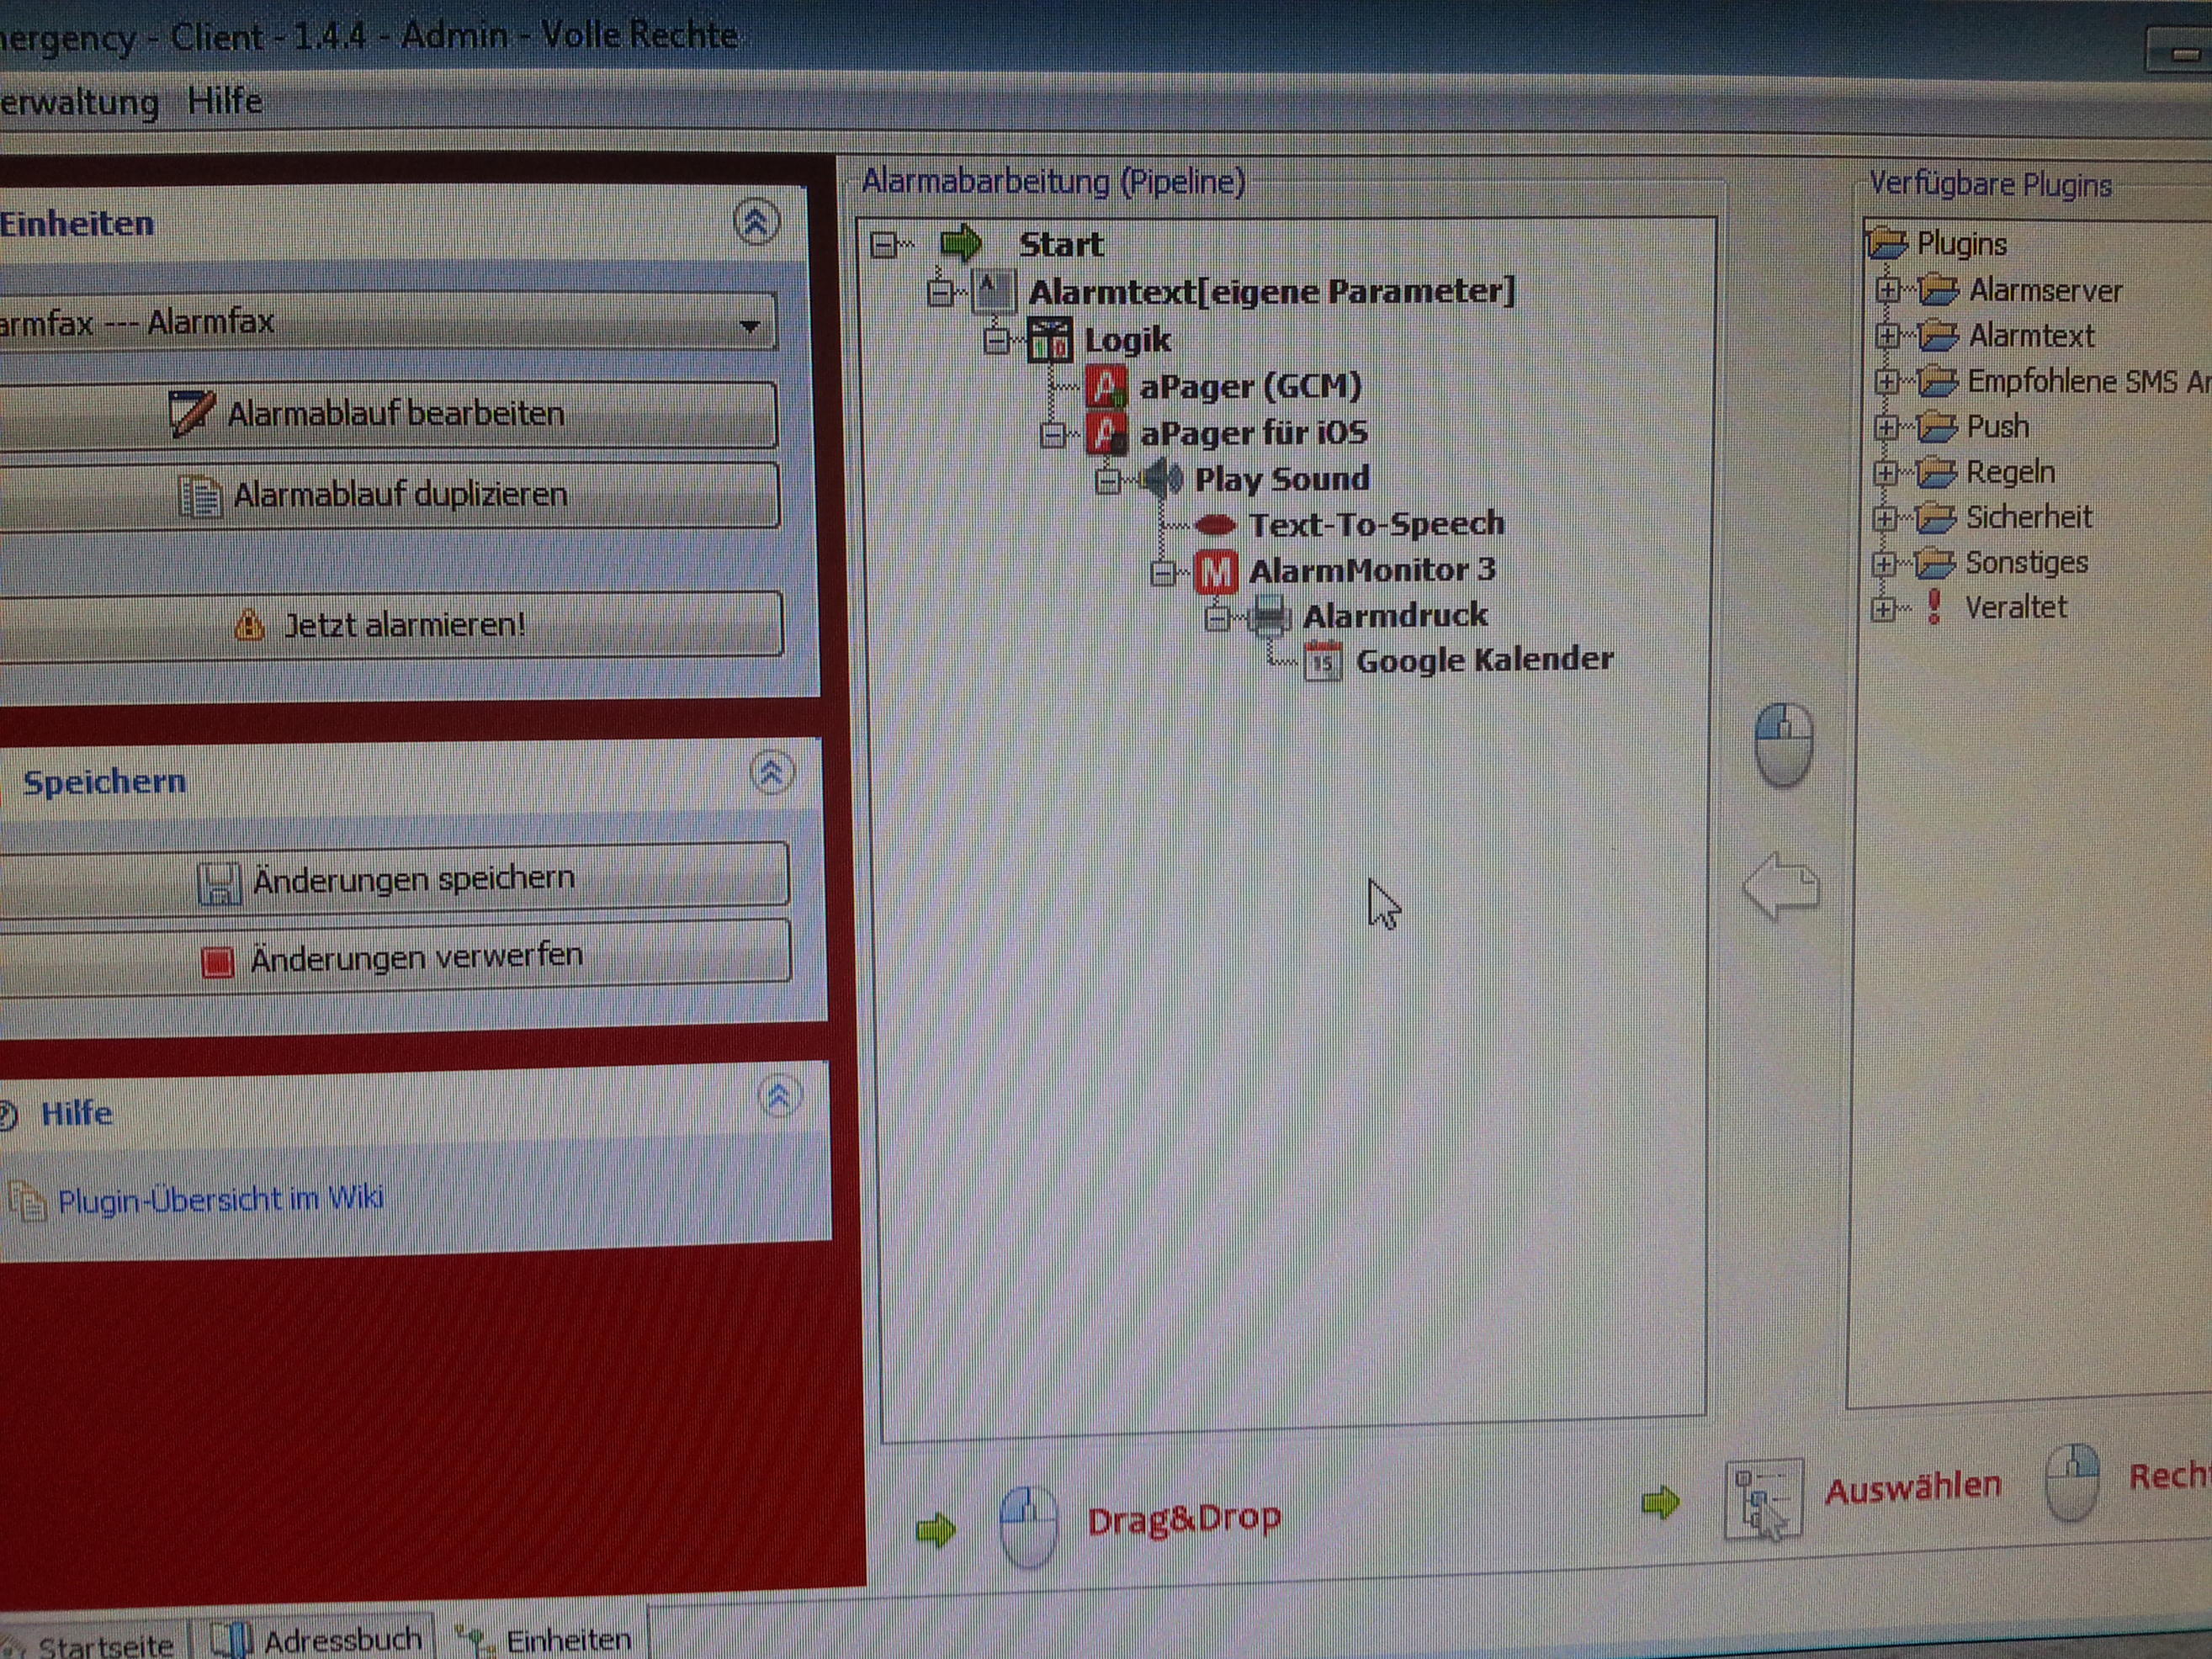Open the Hilfe menu

[224, 101]
